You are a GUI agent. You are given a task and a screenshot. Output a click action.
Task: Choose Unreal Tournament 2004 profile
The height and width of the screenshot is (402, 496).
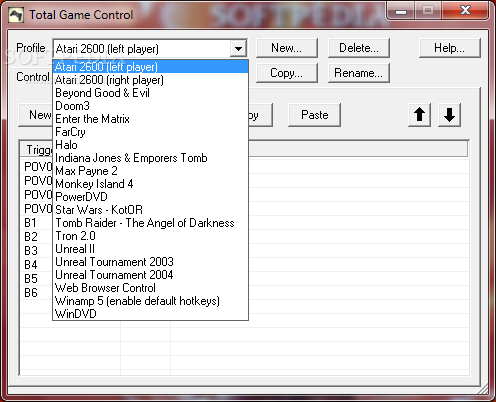pos(150,275)
